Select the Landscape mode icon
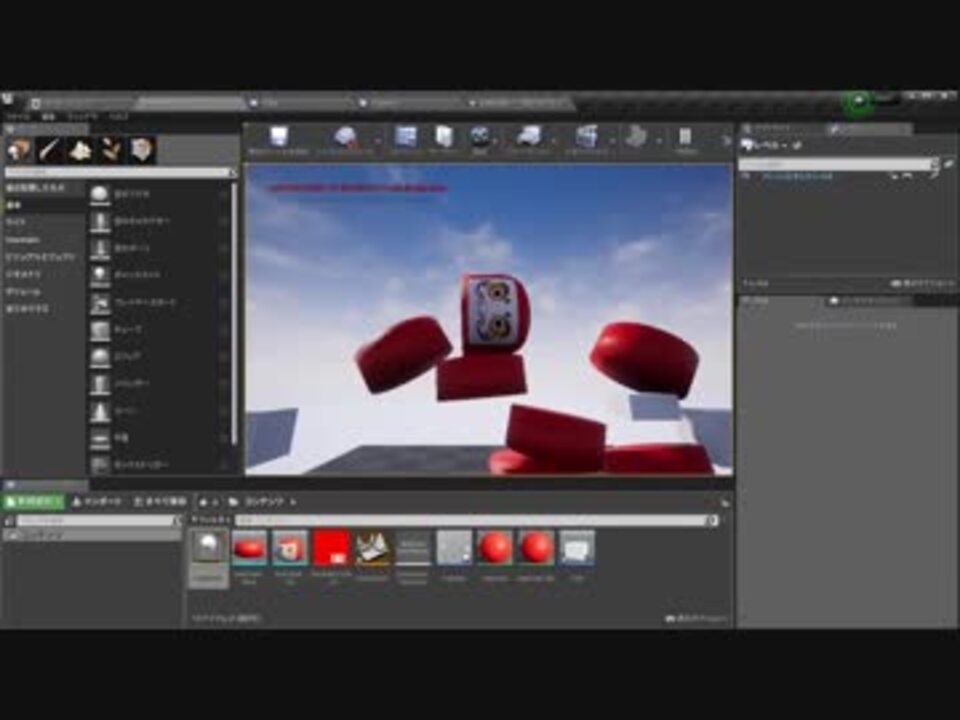 [x=80, y=150]
